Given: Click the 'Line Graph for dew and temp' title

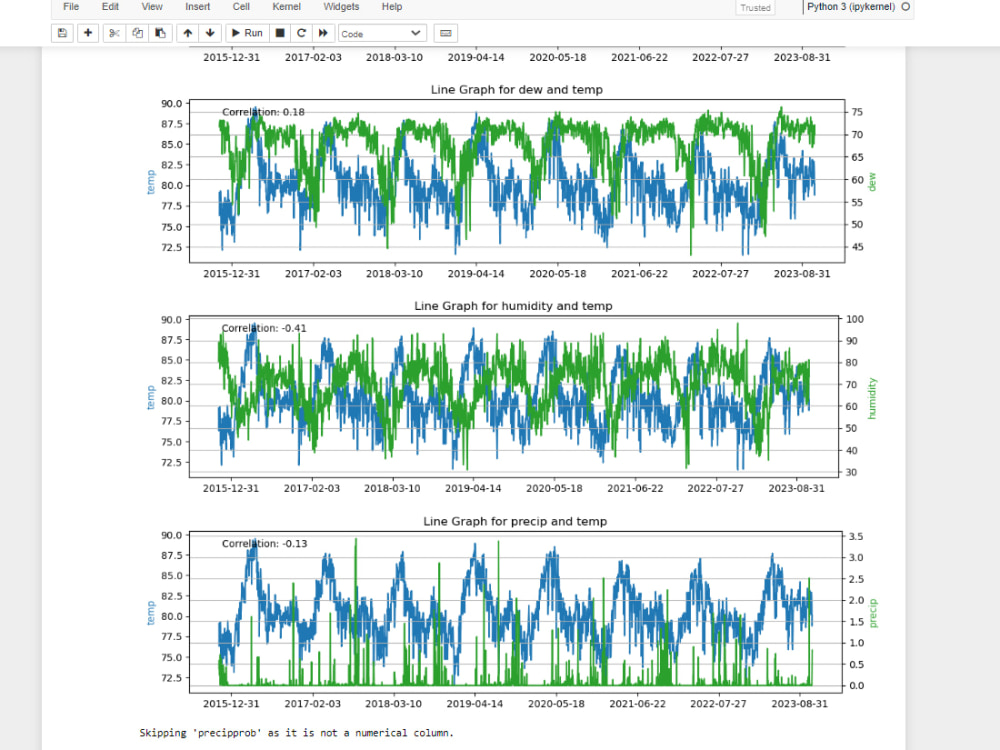Looking at the screenshot, I should click(517, 90).
